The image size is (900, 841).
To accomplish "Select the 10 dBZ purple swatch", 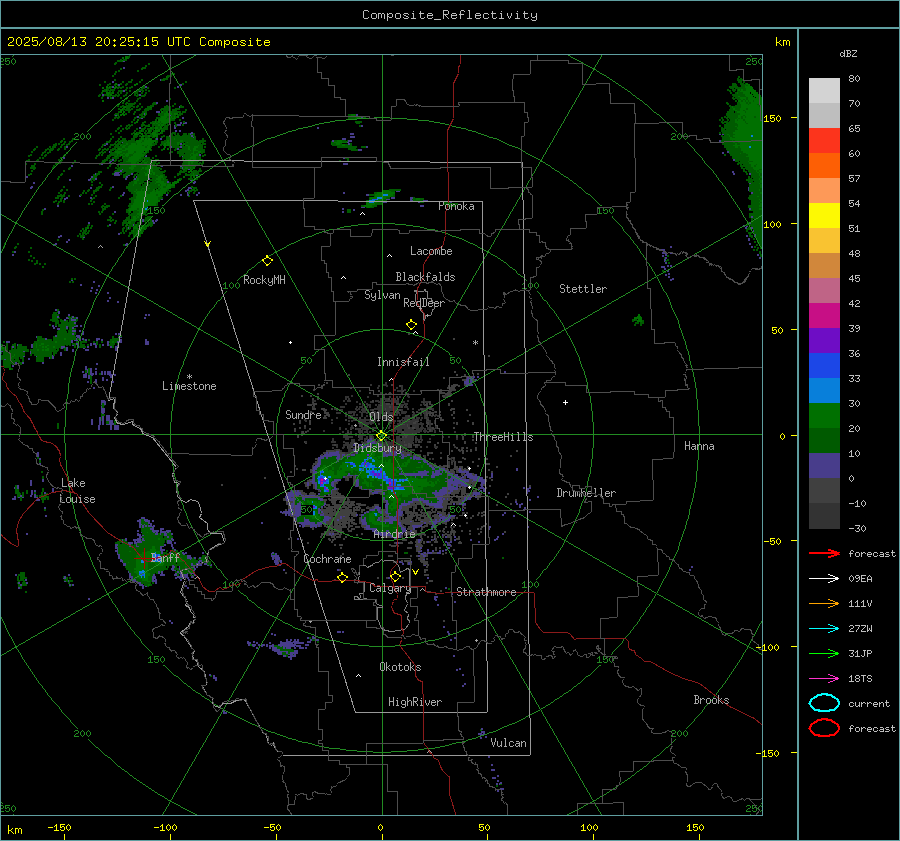I will click(x=824, y=465).
